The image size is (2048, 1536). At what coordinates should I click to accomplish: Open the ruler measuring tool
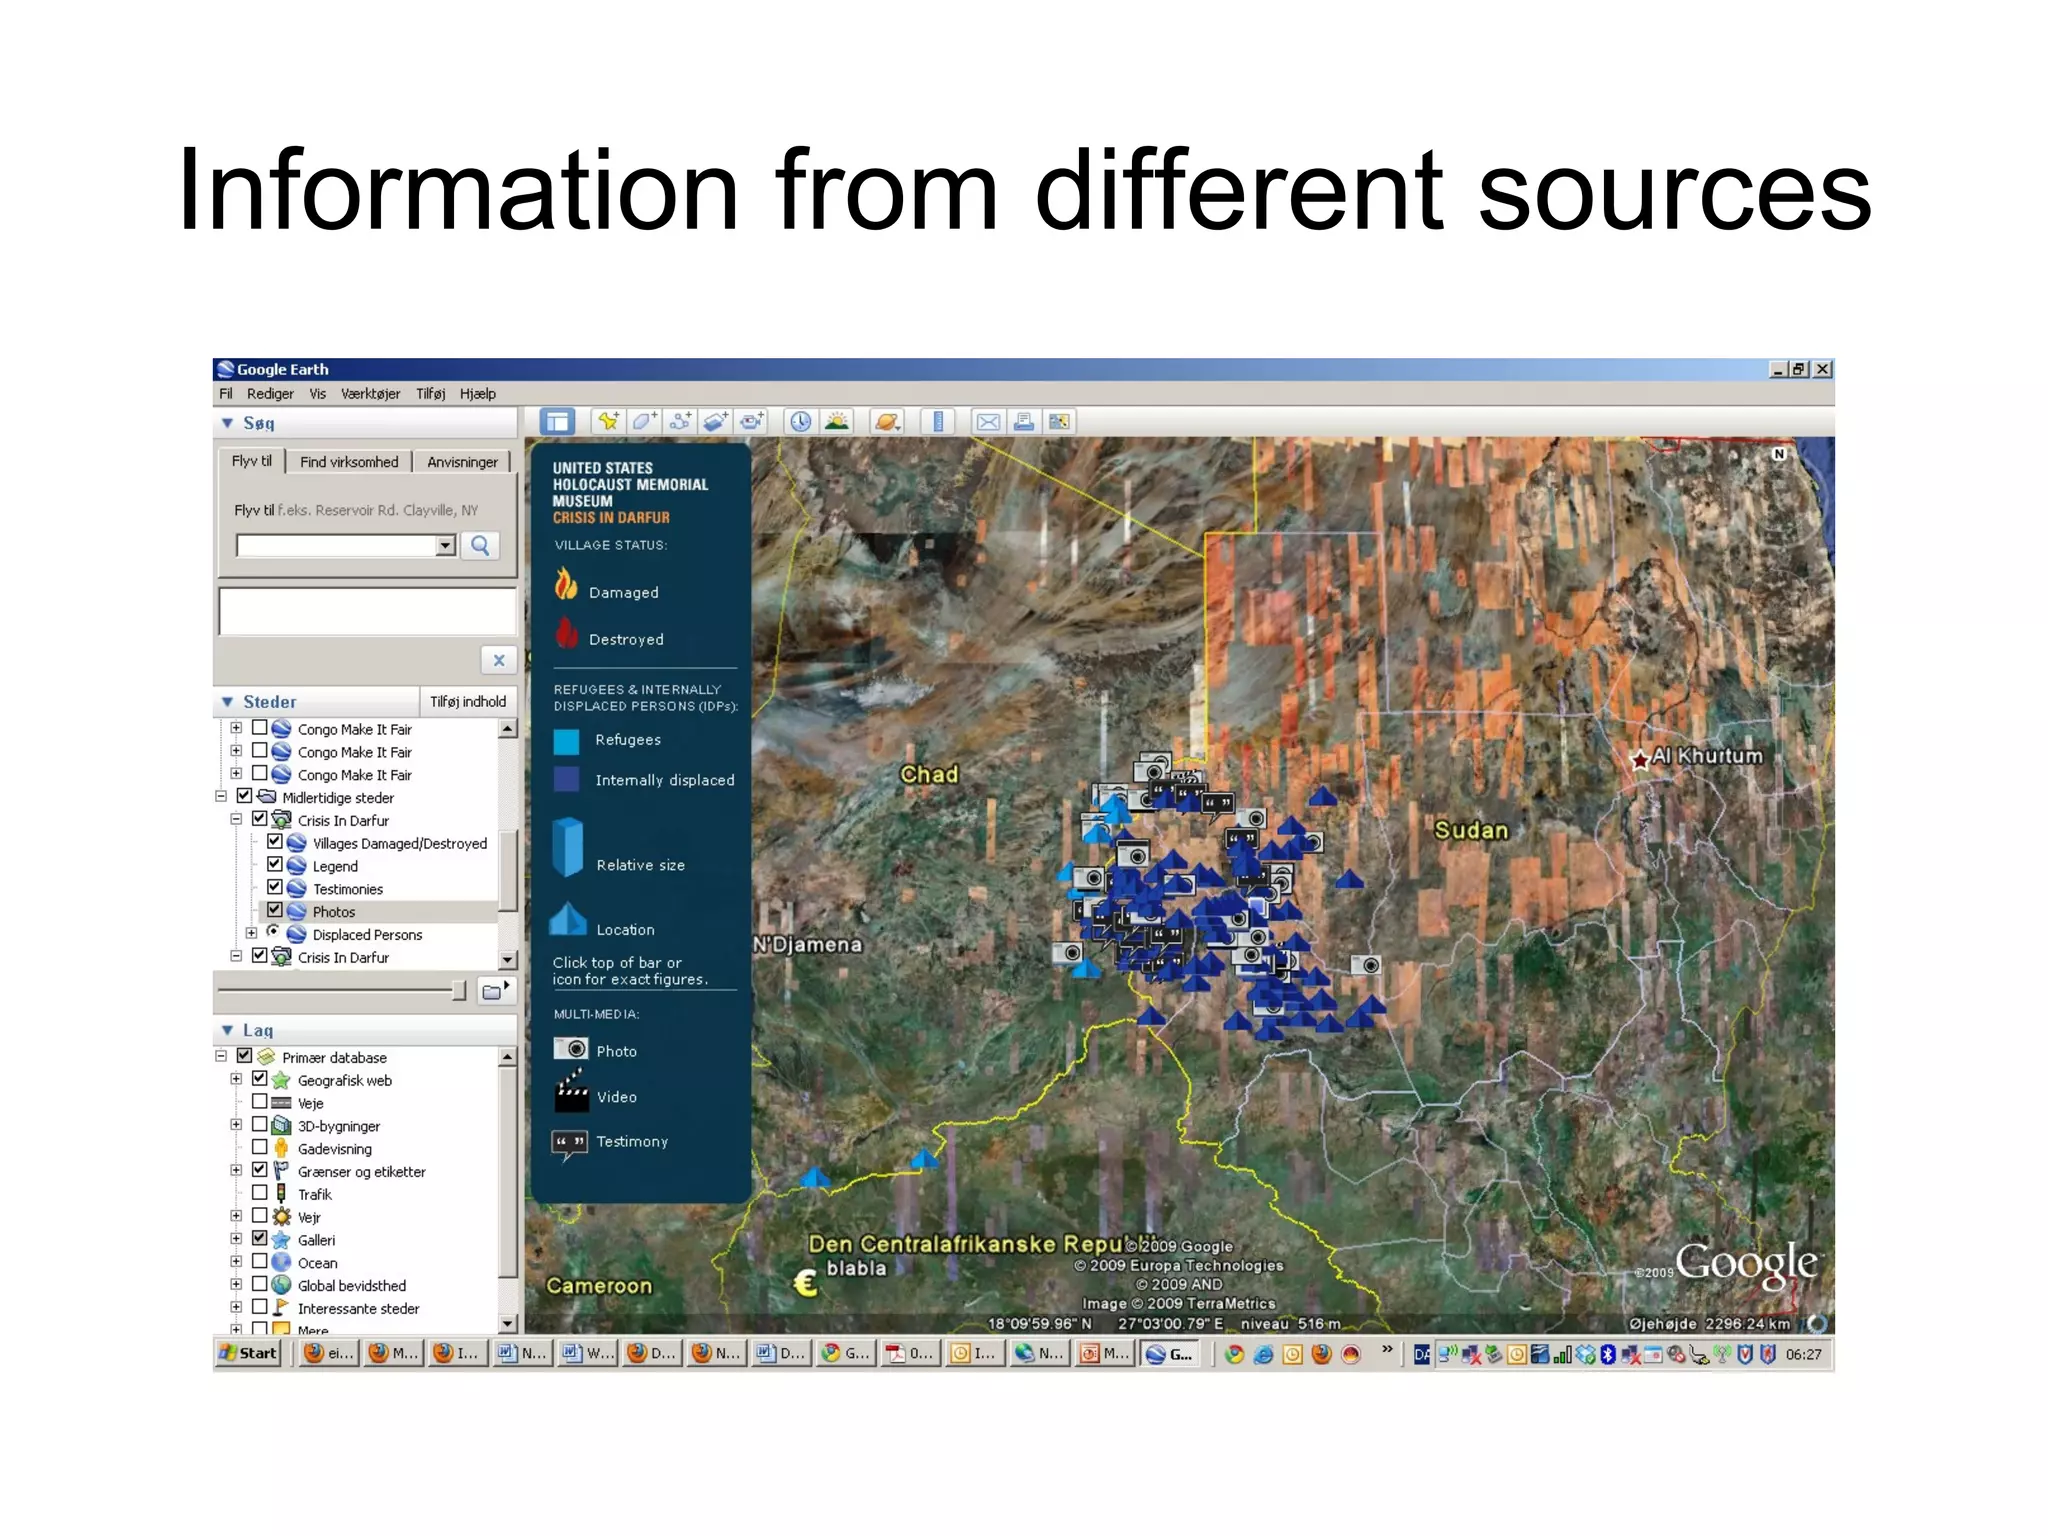click(937, 422)
